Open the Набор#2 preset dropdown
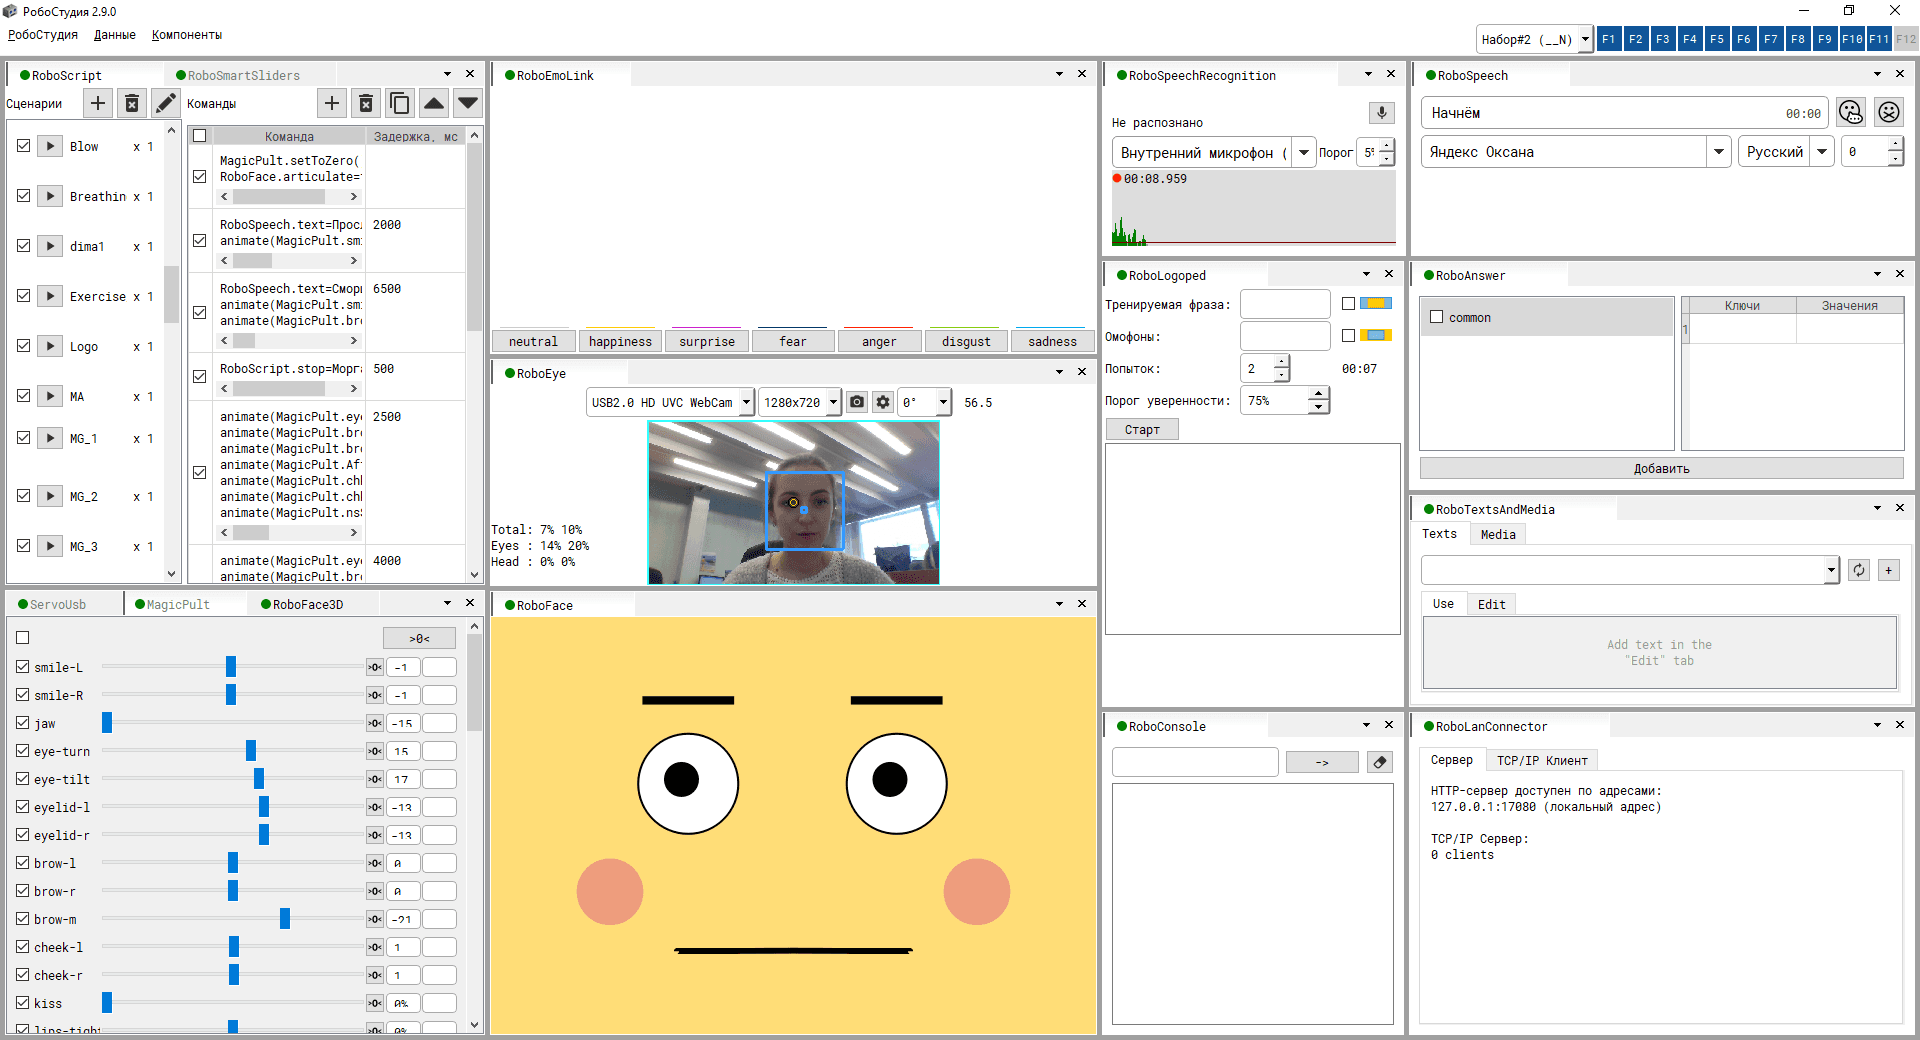Viewport: 1920px width, 1040px height. (x=1585, y=39)
